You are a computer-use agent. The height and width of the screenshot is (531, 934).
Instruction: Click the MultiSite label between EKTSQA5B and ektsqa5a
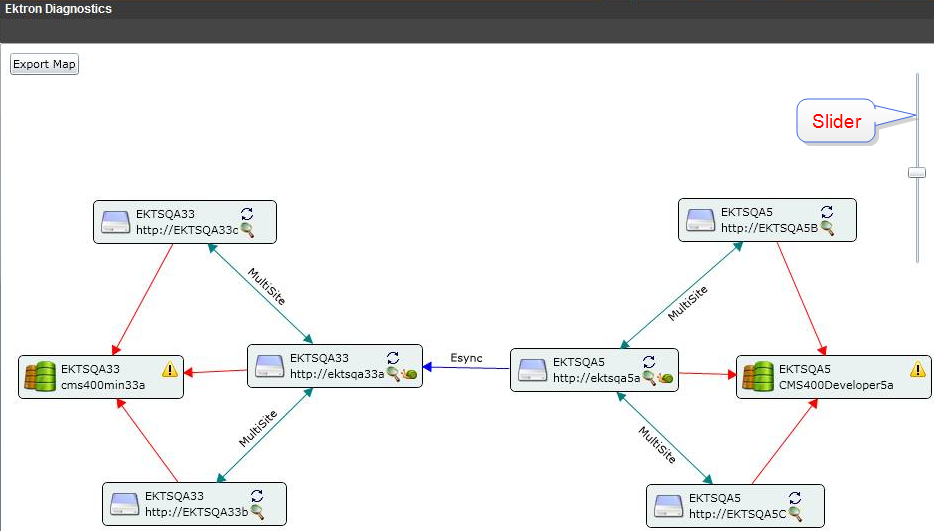pyautogui.click(x=687, y=303)
